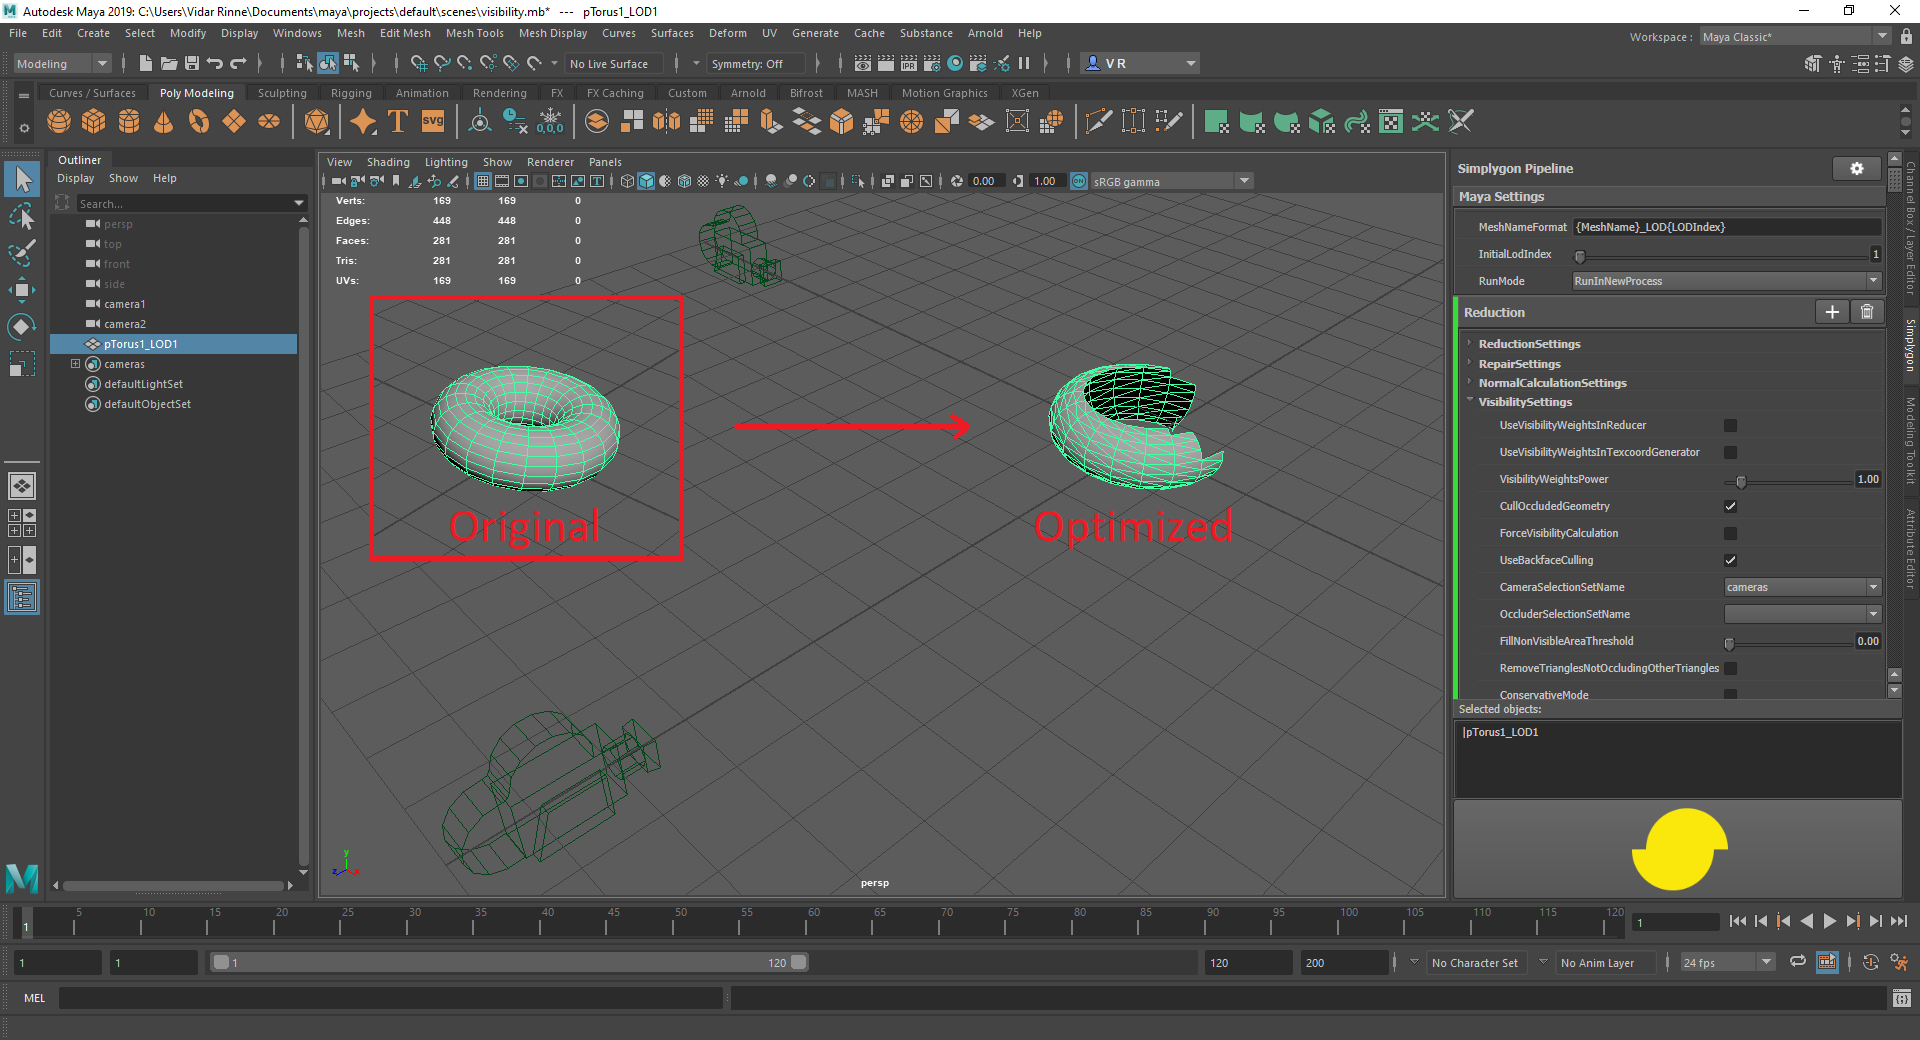Click the SVG import shelf icon
This screenshot has width=1920, height=1040.
point(432,122)
